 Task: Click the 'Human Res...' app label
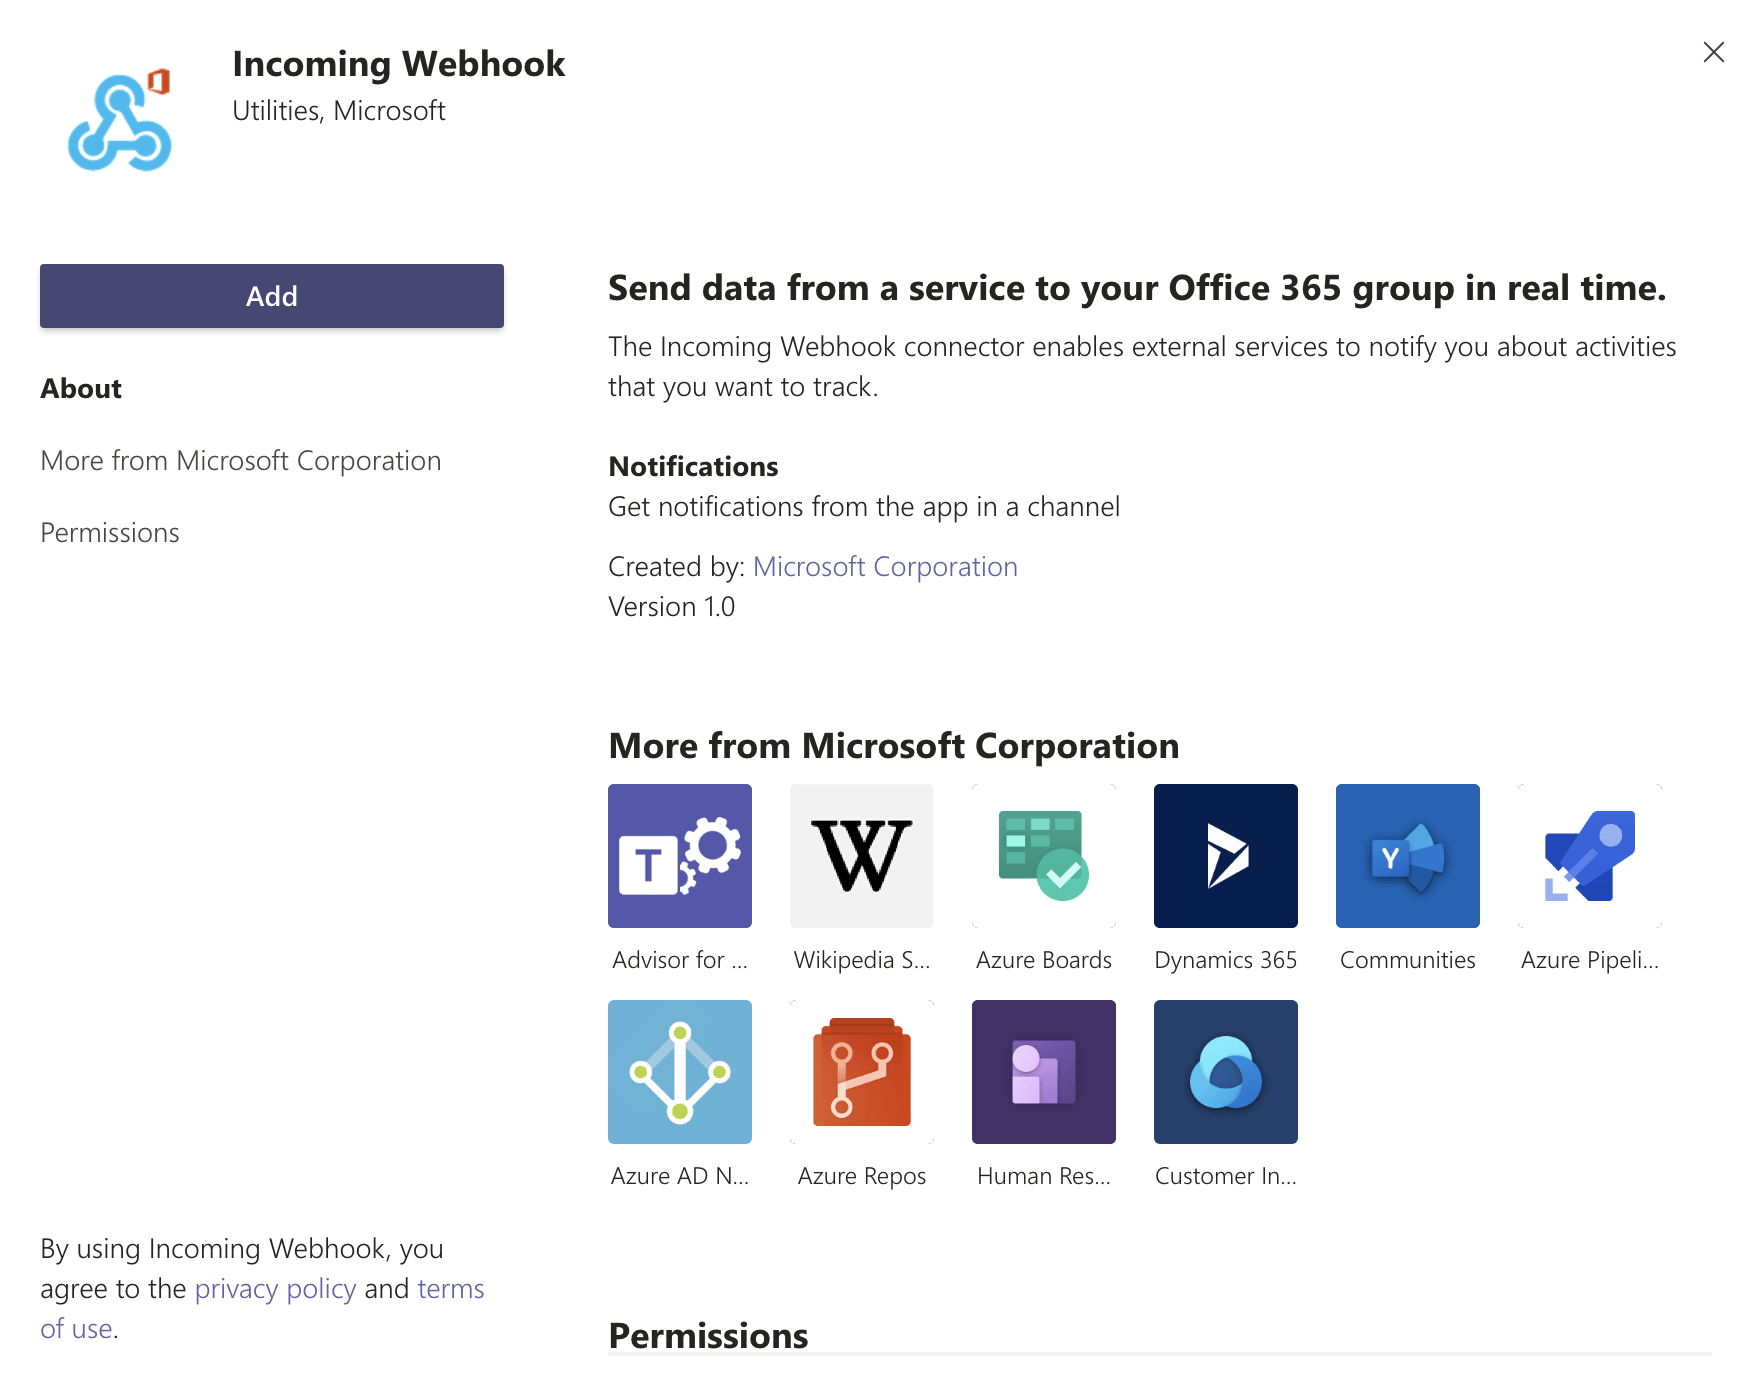[x=1044, y=1176]
